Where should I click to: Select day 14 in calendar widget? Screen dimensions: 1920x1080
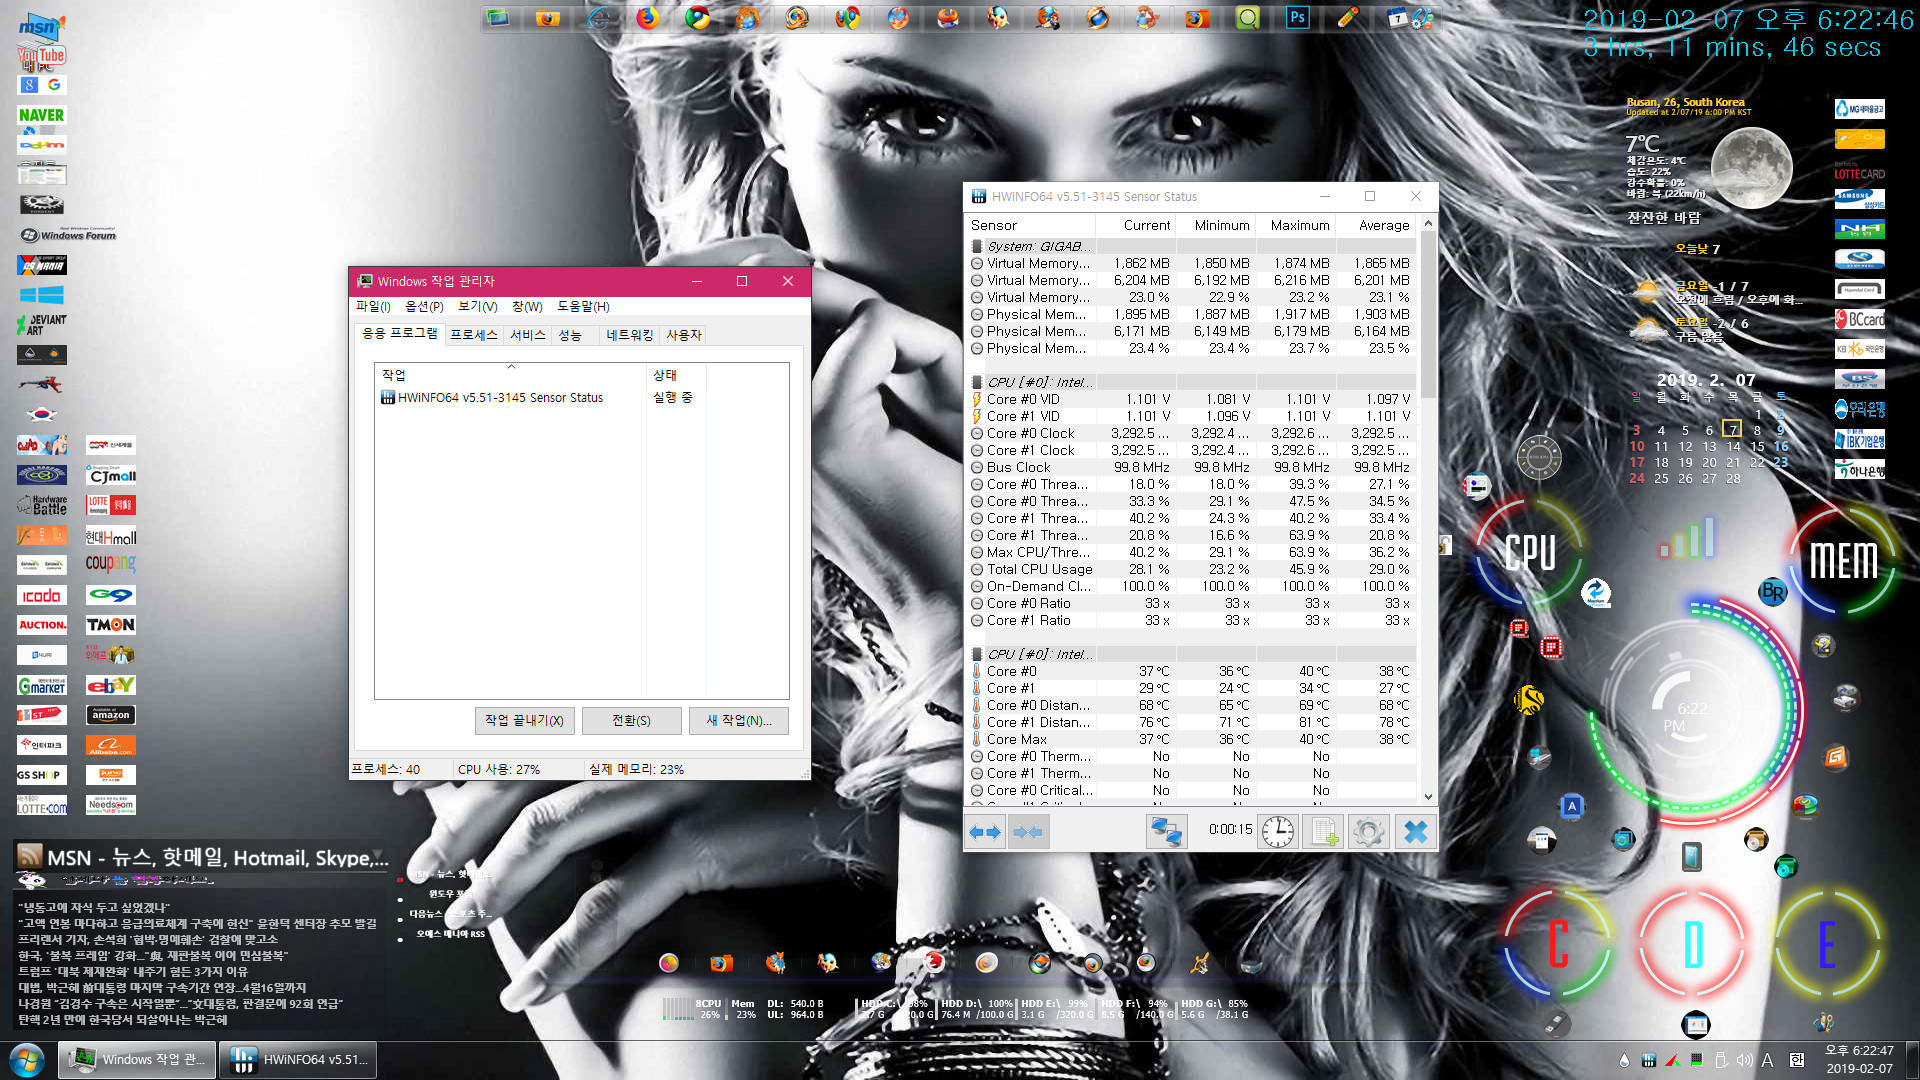[1733, 447]
